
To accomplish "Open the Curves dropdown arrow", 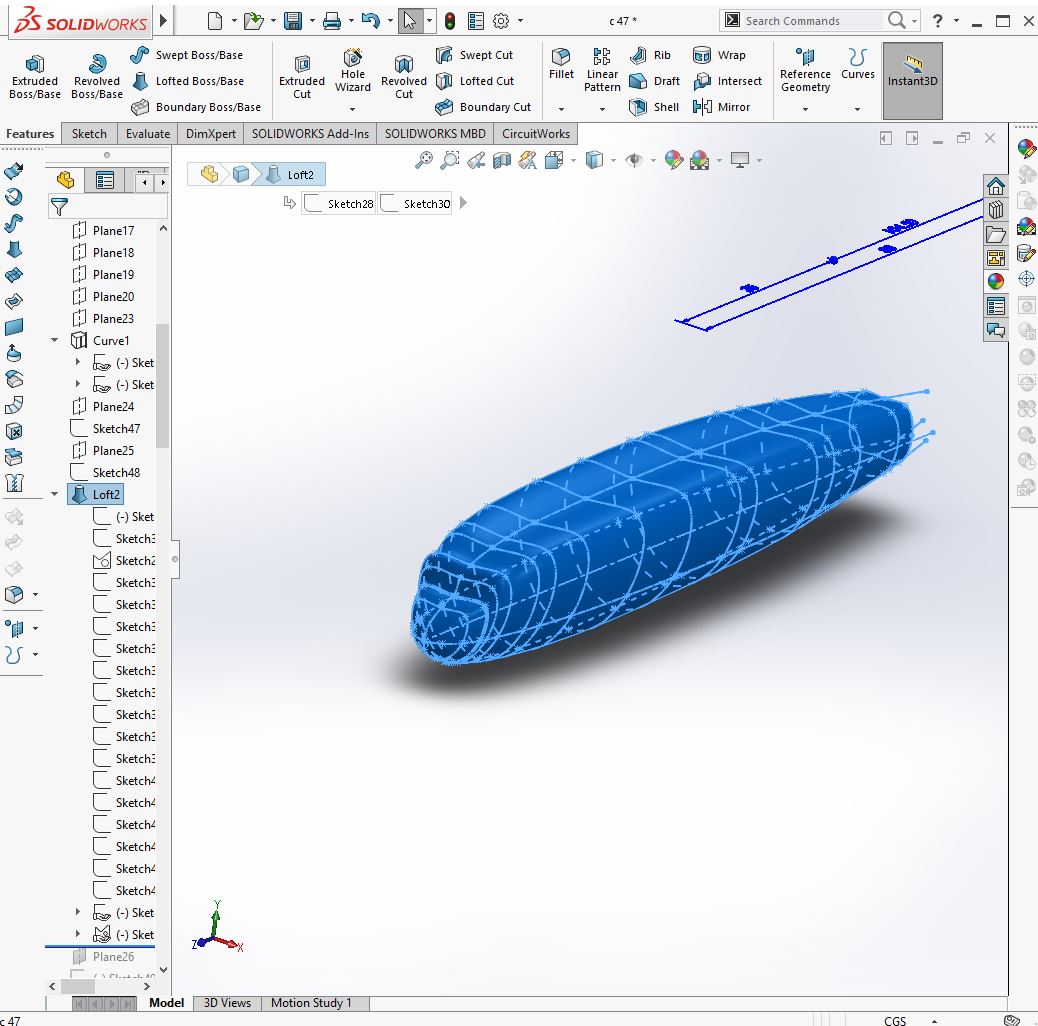I will [857, 109].
